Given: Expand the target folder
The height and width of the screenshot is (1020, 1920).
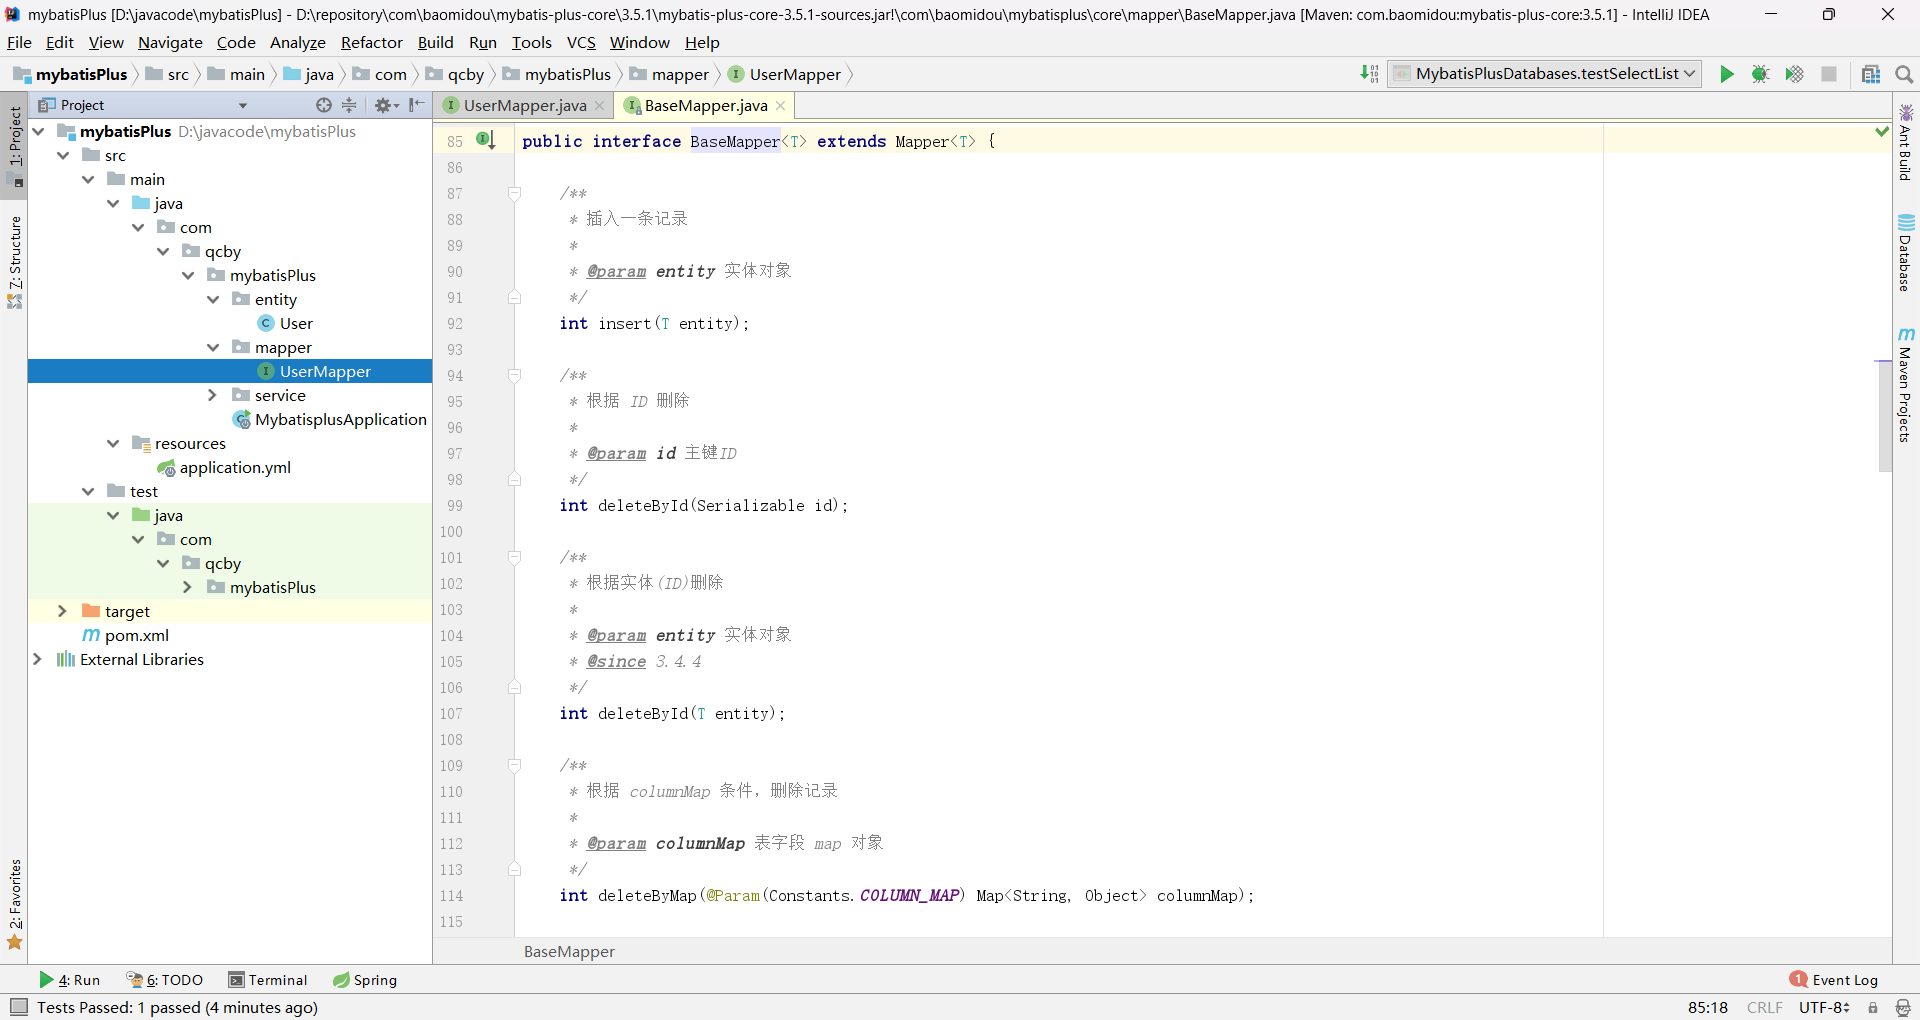Looking at the screenshot, I should click(63, 611).
